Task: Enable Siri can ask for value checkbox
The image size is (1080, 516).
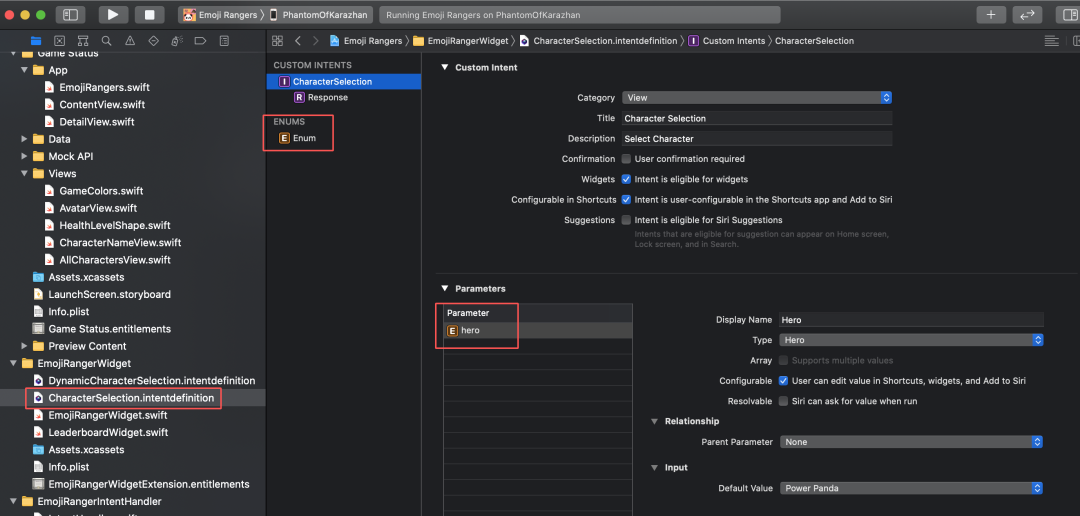Action: pyautogui.click(x=783, y=401)
